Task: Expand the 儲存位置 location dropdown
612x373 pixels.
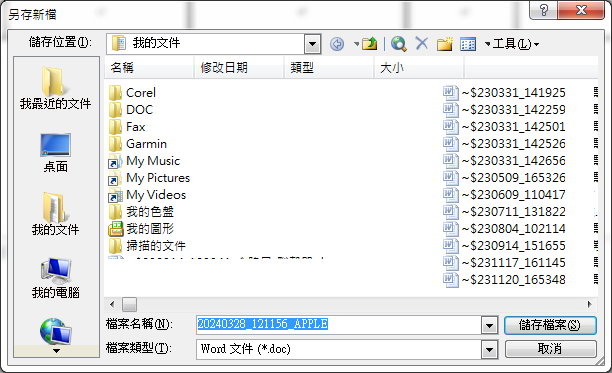Action: (x=312, y=44)
